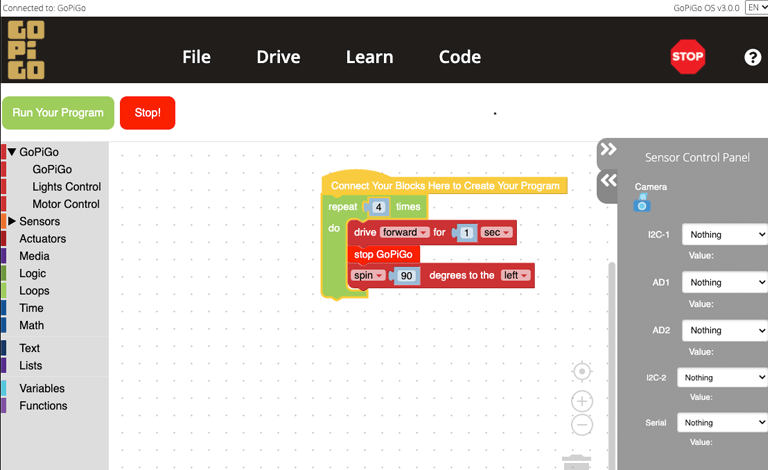Click Connected to: GoPiGo status text
The image size is (768, 470).
point(44,8)
